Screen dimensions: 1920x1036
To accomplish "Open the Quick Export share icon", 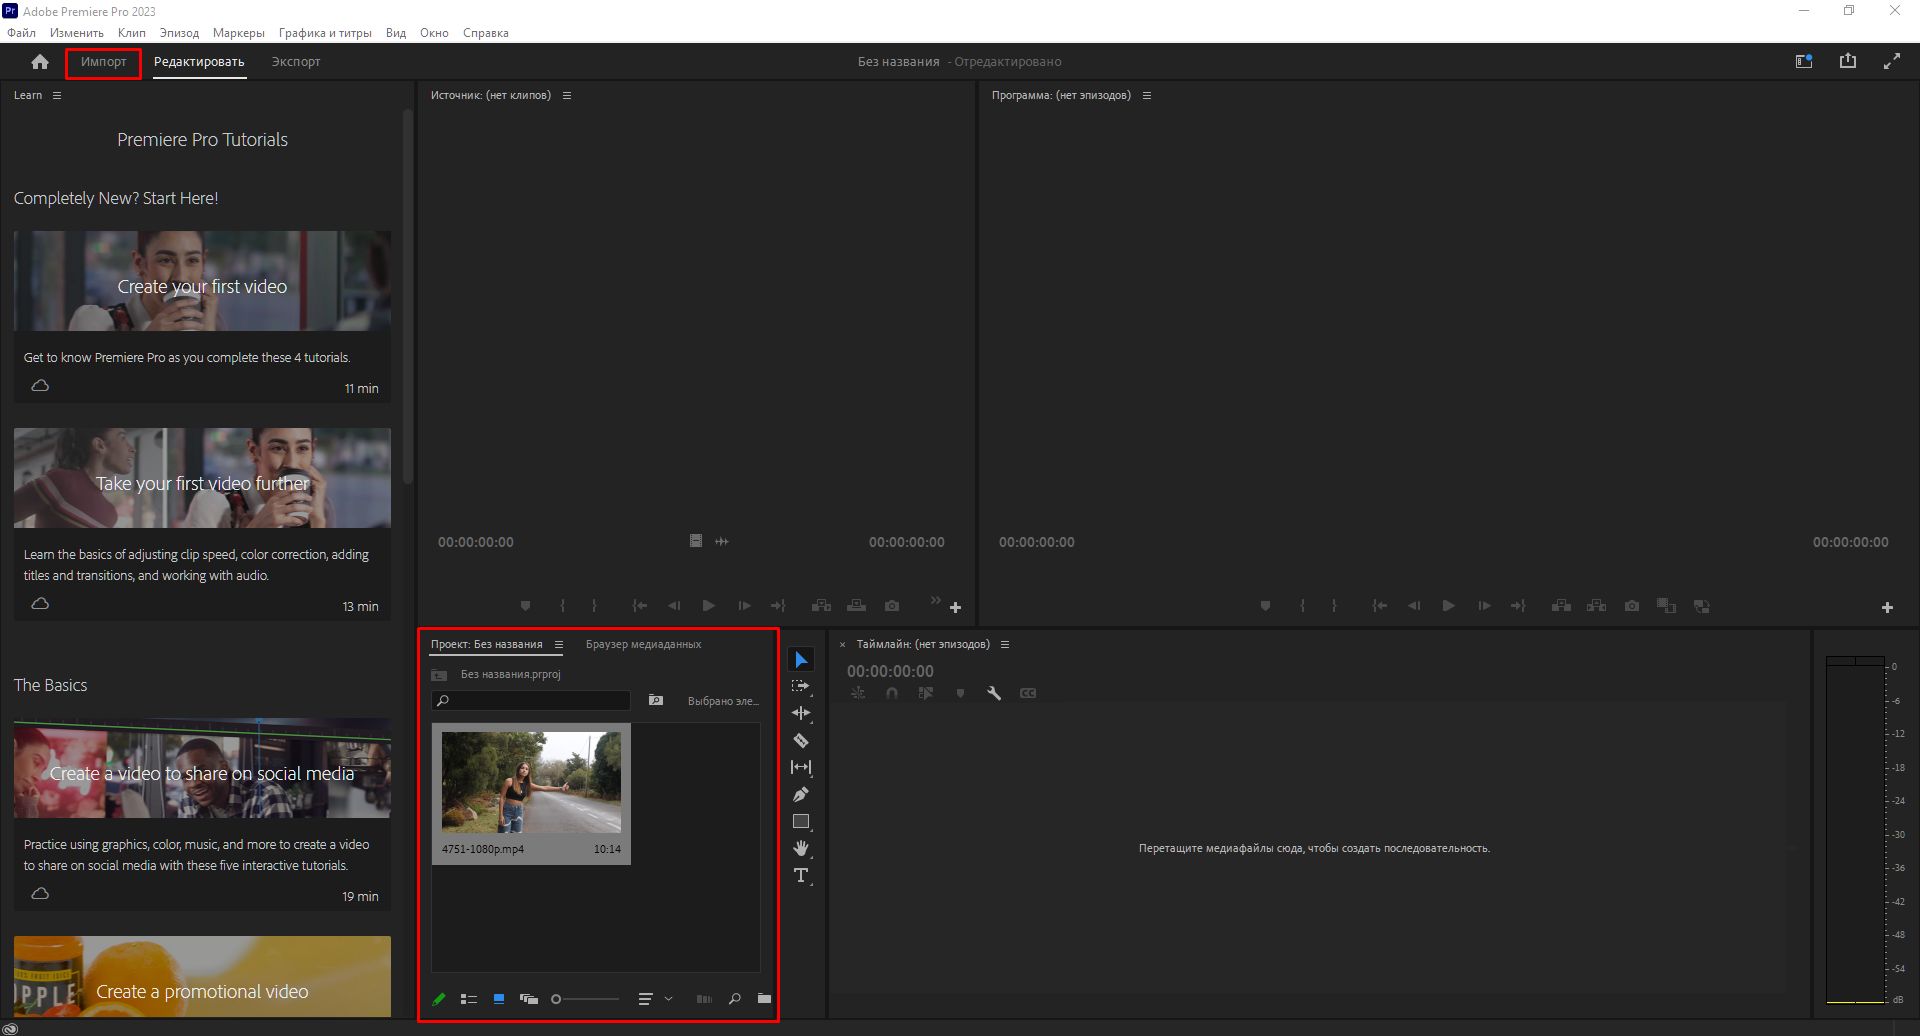I will [1848, 61].
